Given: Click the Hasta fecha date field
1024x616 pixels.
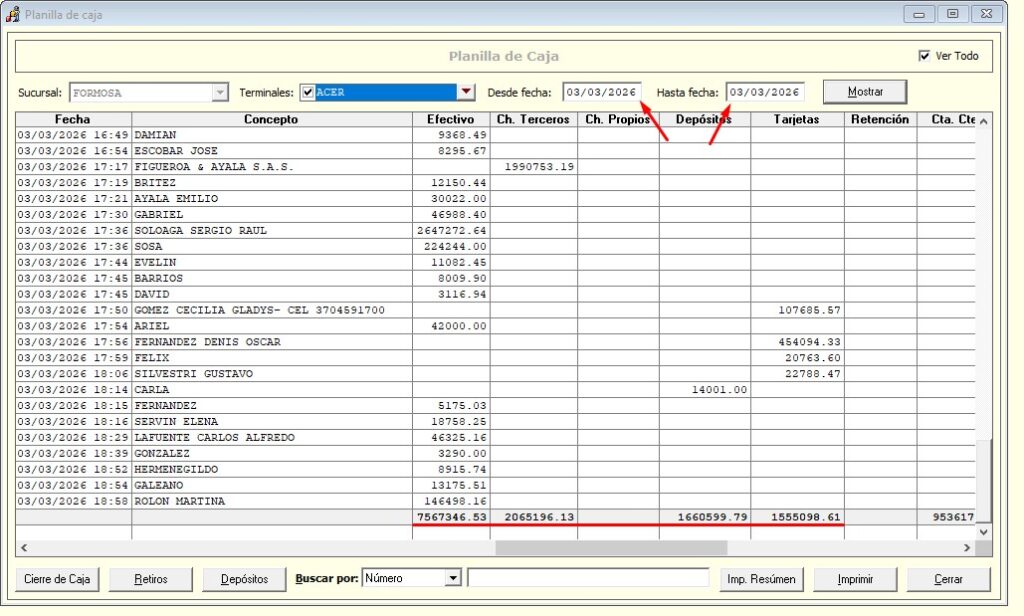Looking at the screenshot, I should (765, 93).
